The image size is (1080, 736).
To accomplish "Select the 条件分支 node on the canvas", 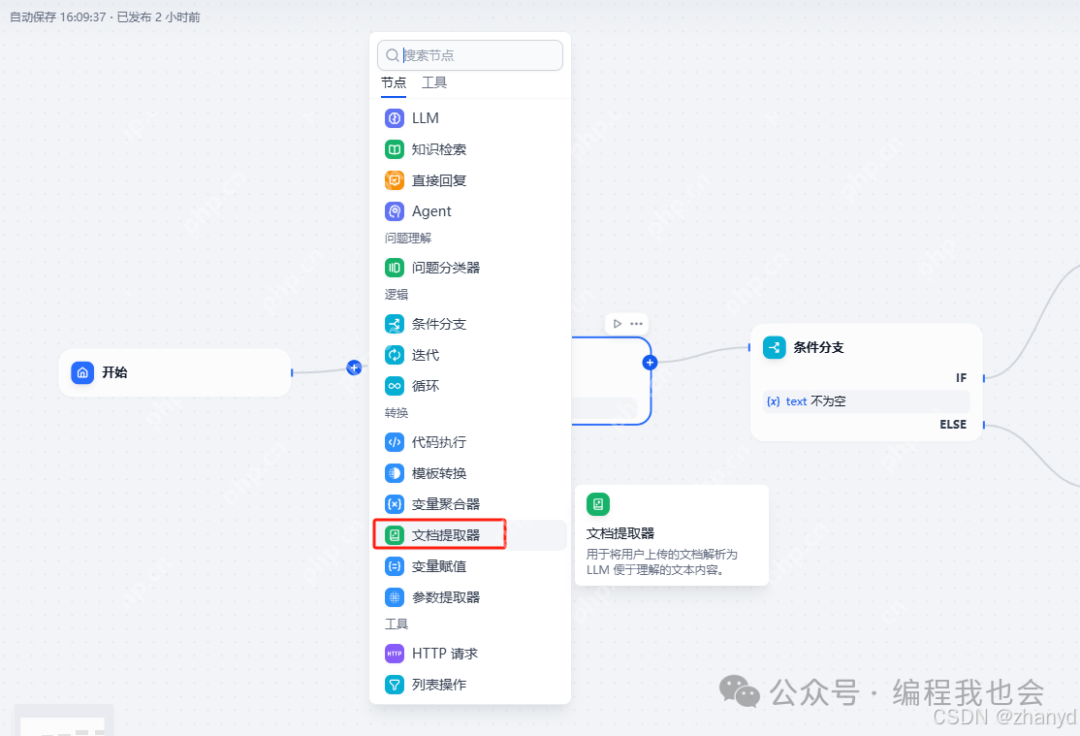I will click(x=866, y=382).
